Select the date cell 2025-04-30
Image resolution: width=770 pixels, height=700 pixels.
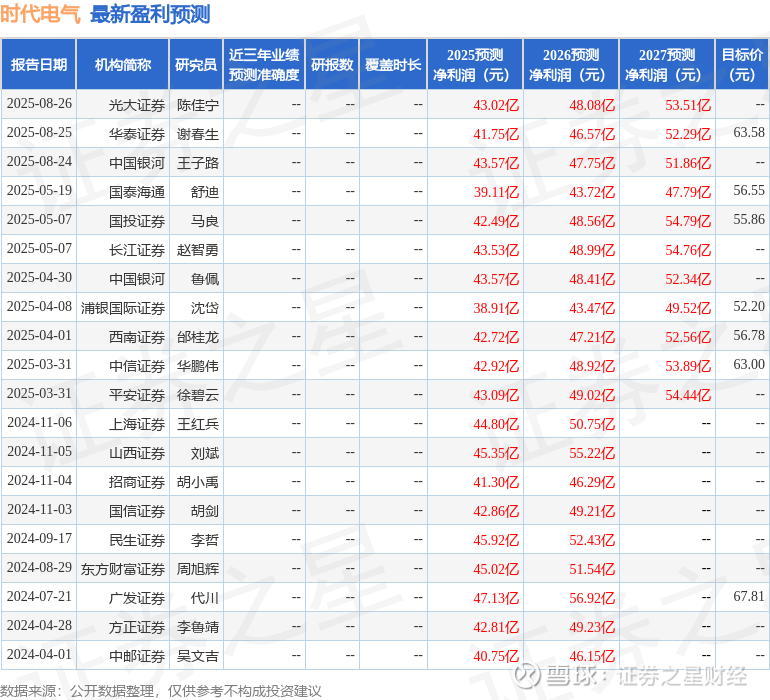(x=39, y=278)
